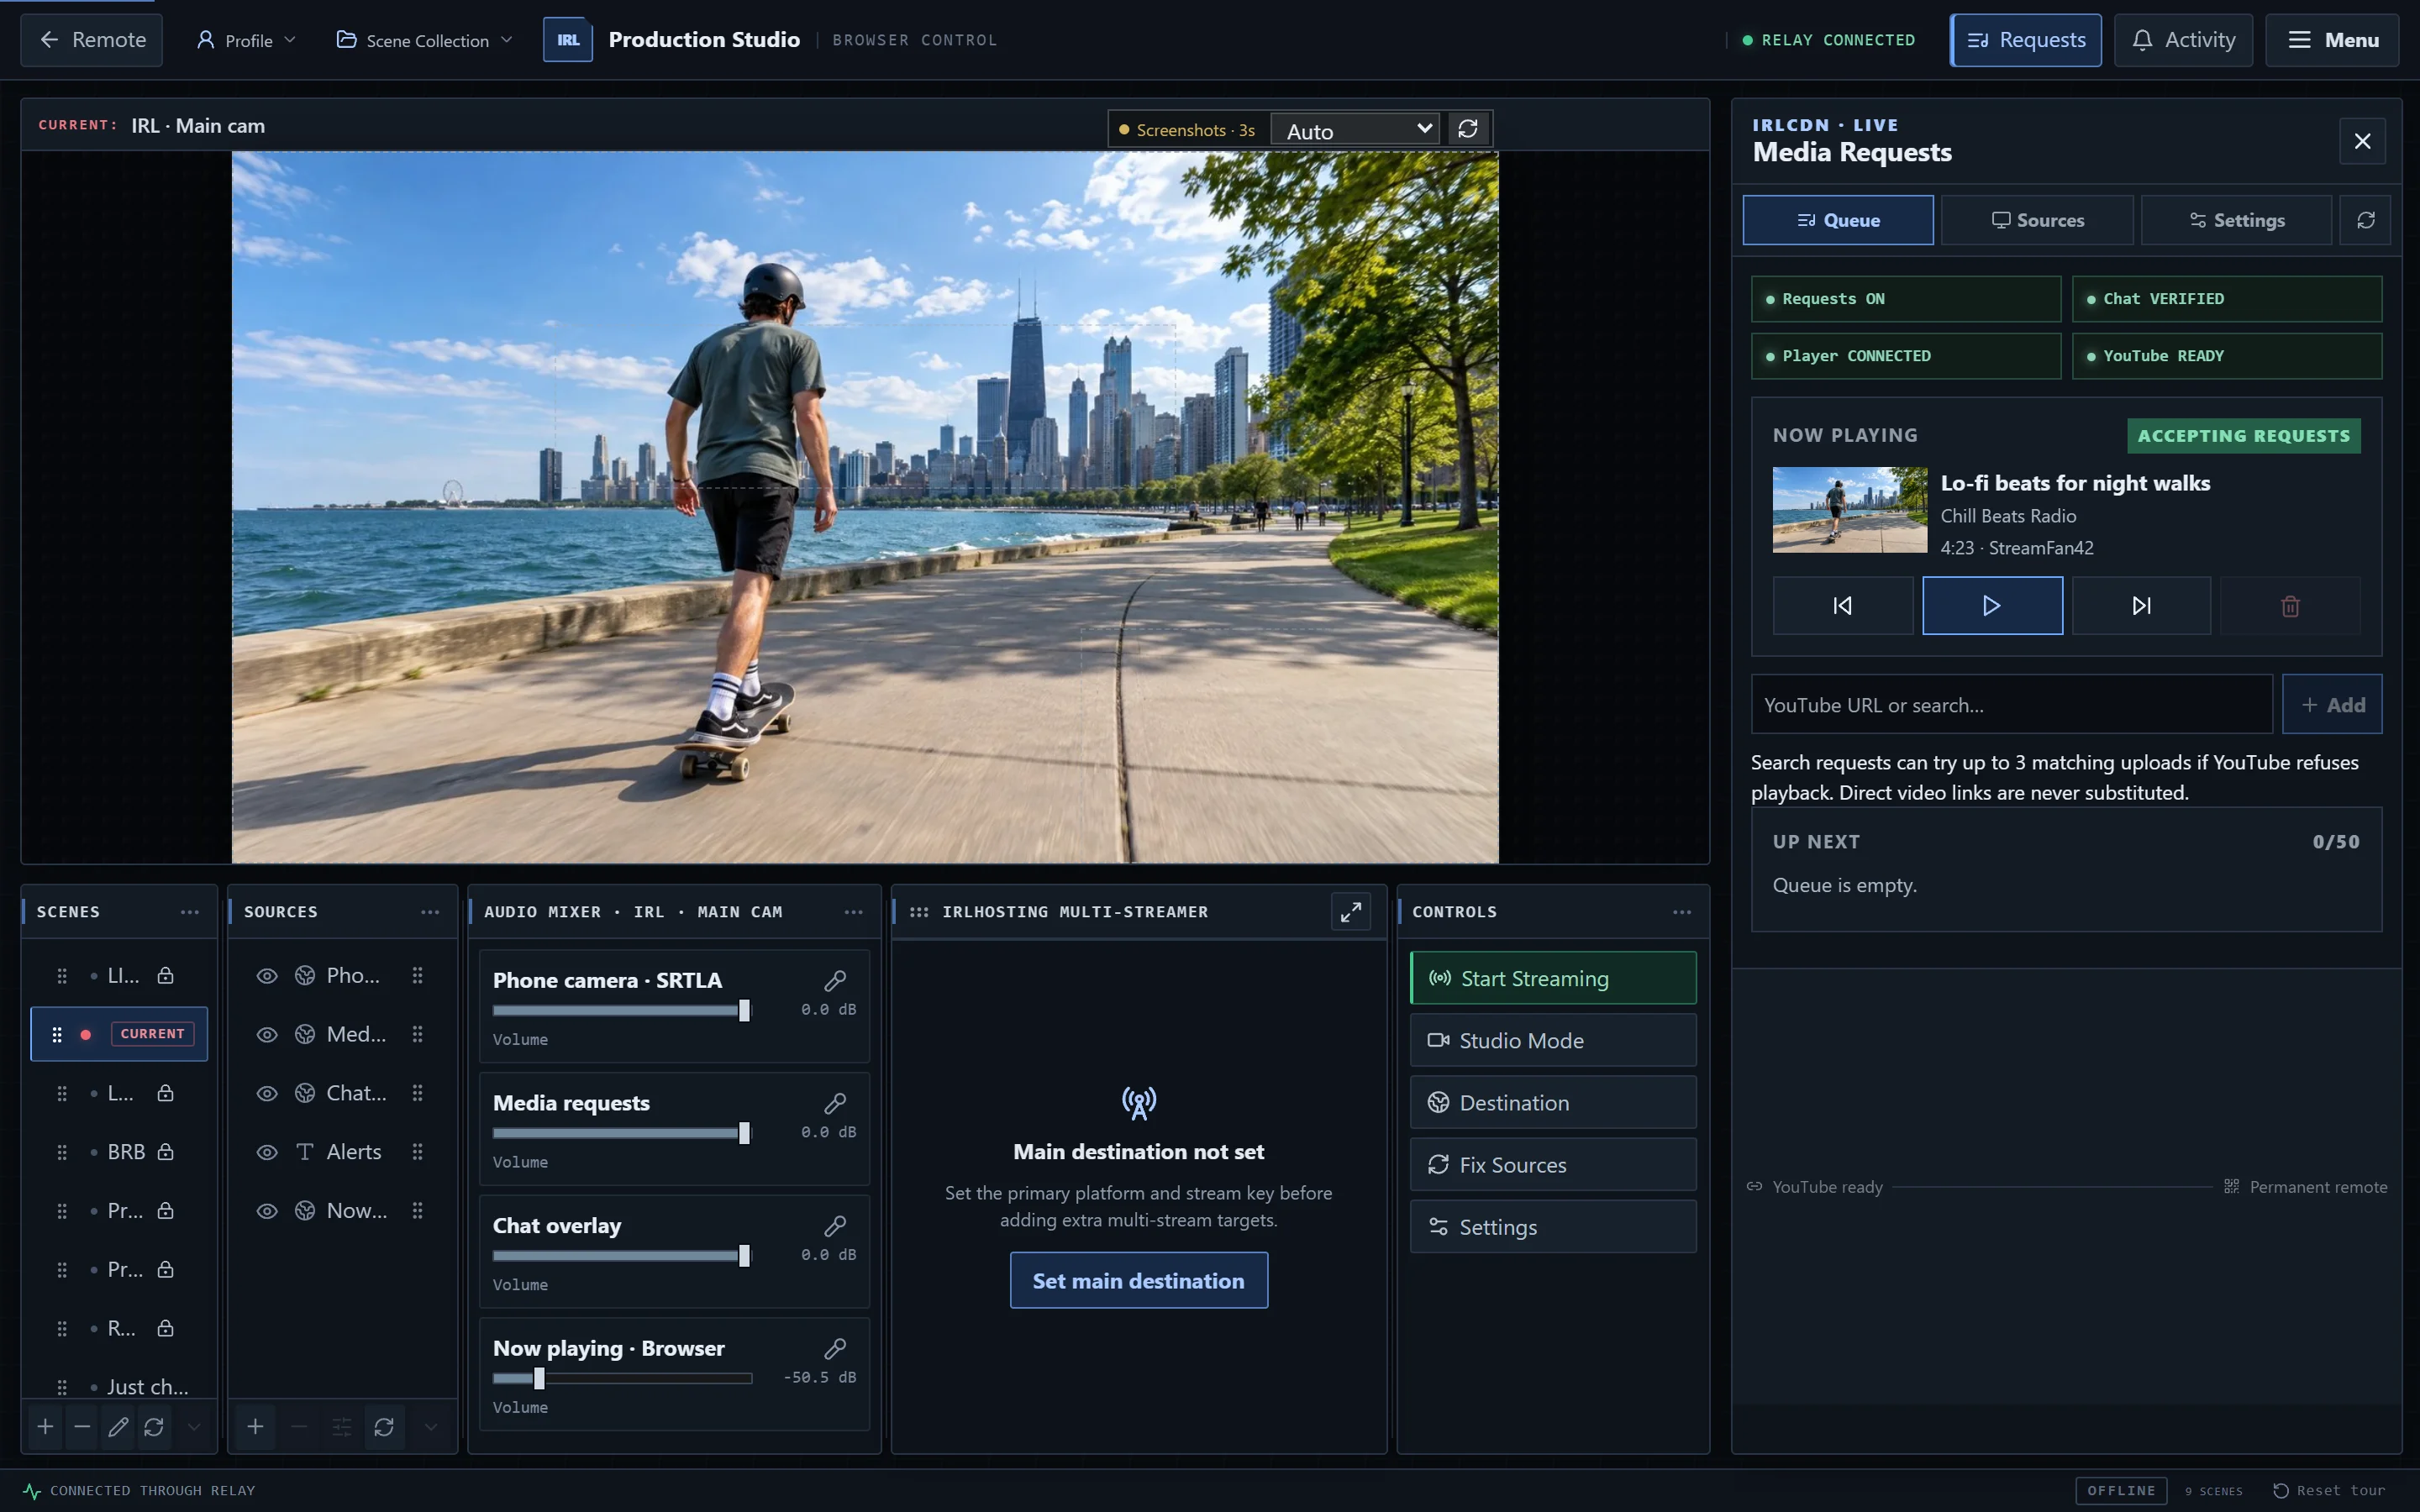The image size is (2420, 1512).
Task: Open Audio Mixer panel options menu
Action: click(x=853, y=911)
